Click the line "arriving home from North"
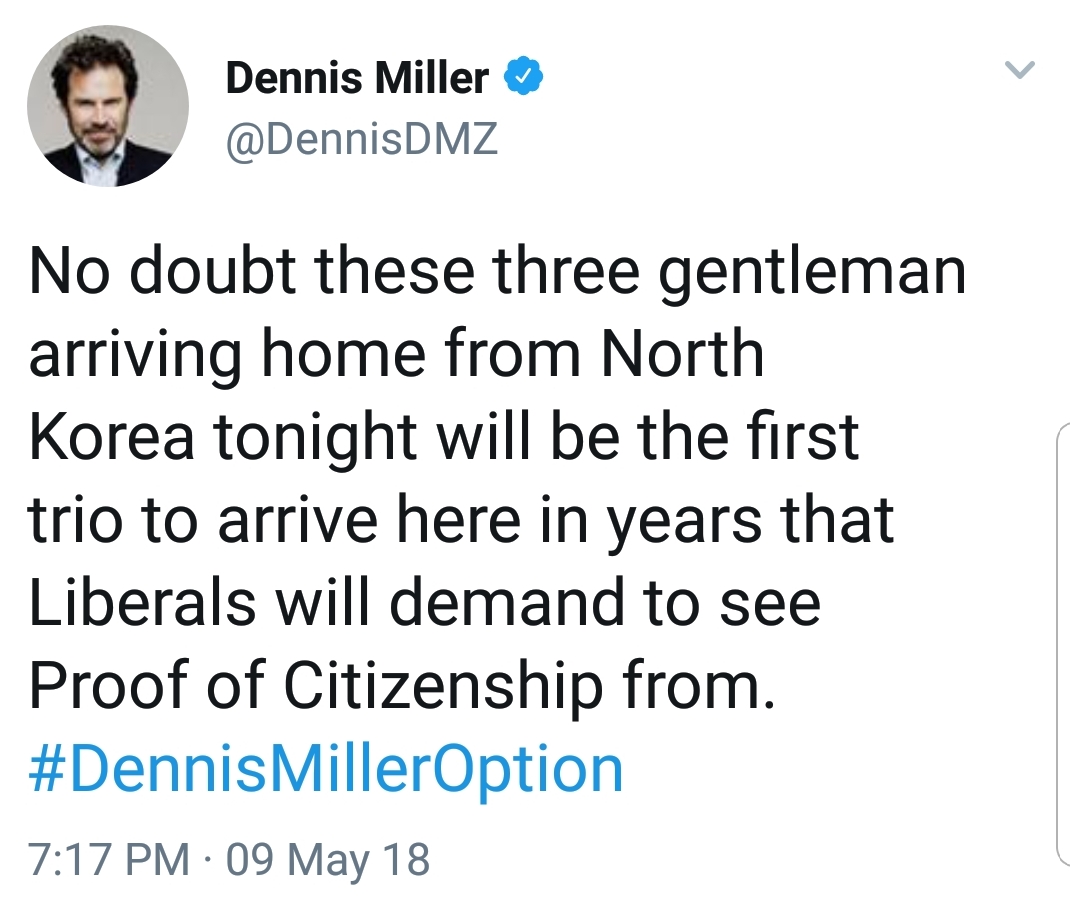Screen dimensions: 1070x921 [x=396, y=355]
